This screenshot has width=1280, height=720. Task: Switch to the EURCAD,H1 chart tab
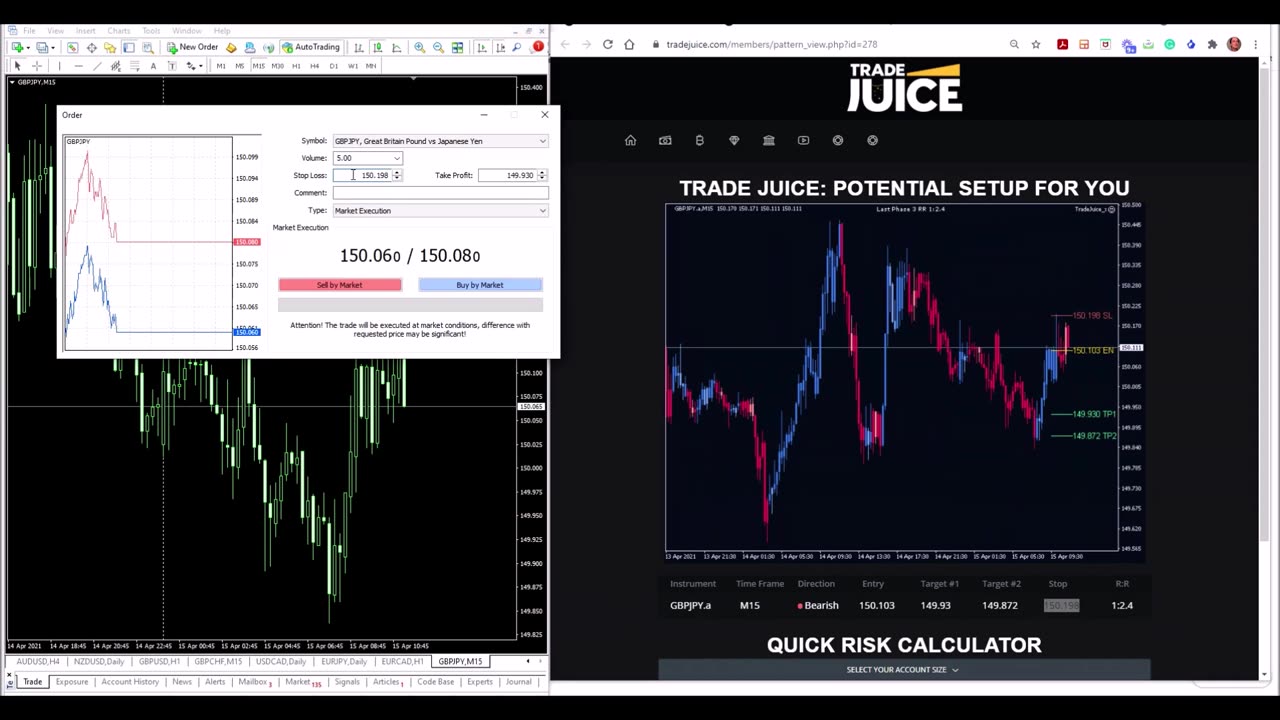pos(402,662)
